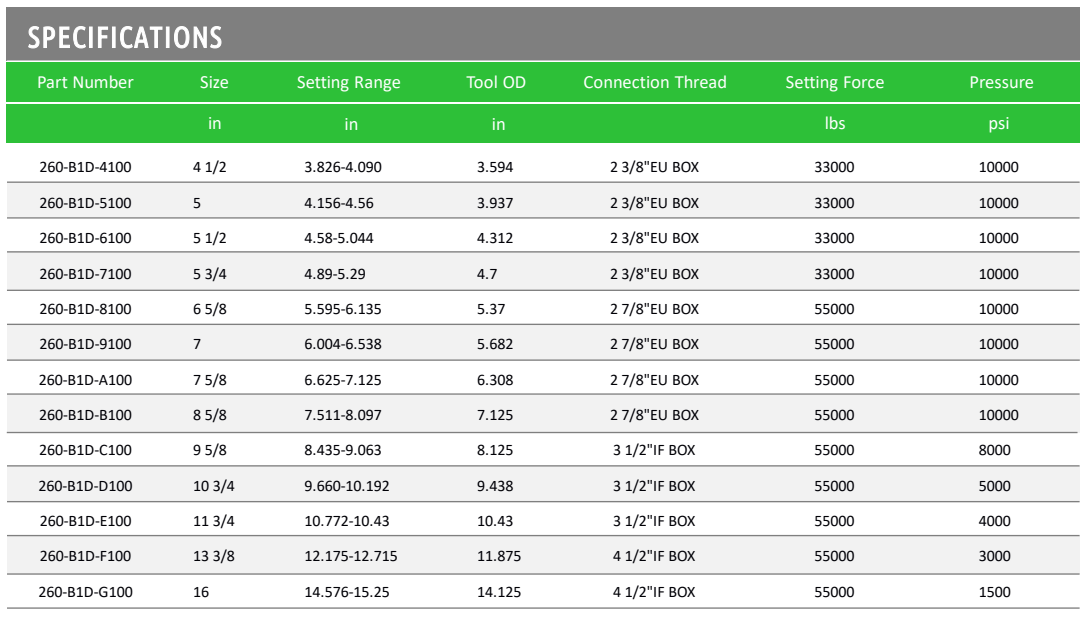Select the Connection Thread column header

click(655, 82)
